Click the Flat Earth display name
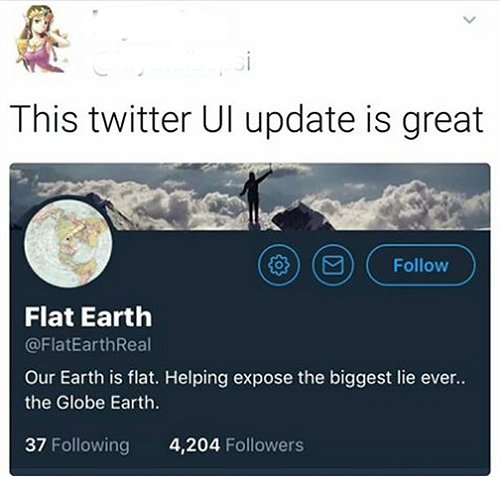The width and height of the screenshot is (500, 477). 88,316
